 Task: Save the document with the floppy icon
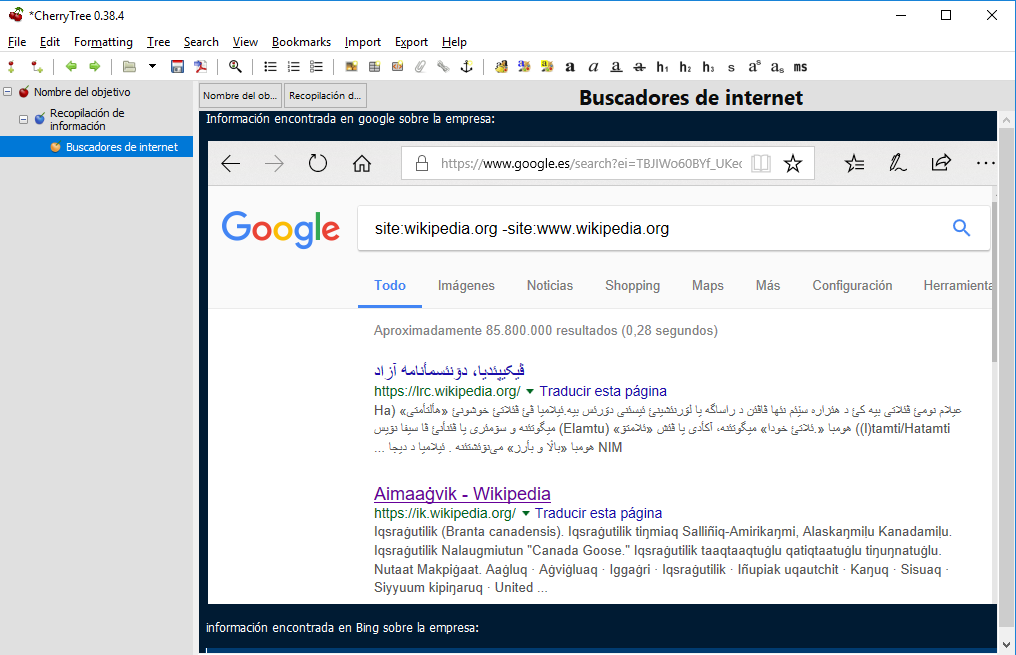coord(177,67)
